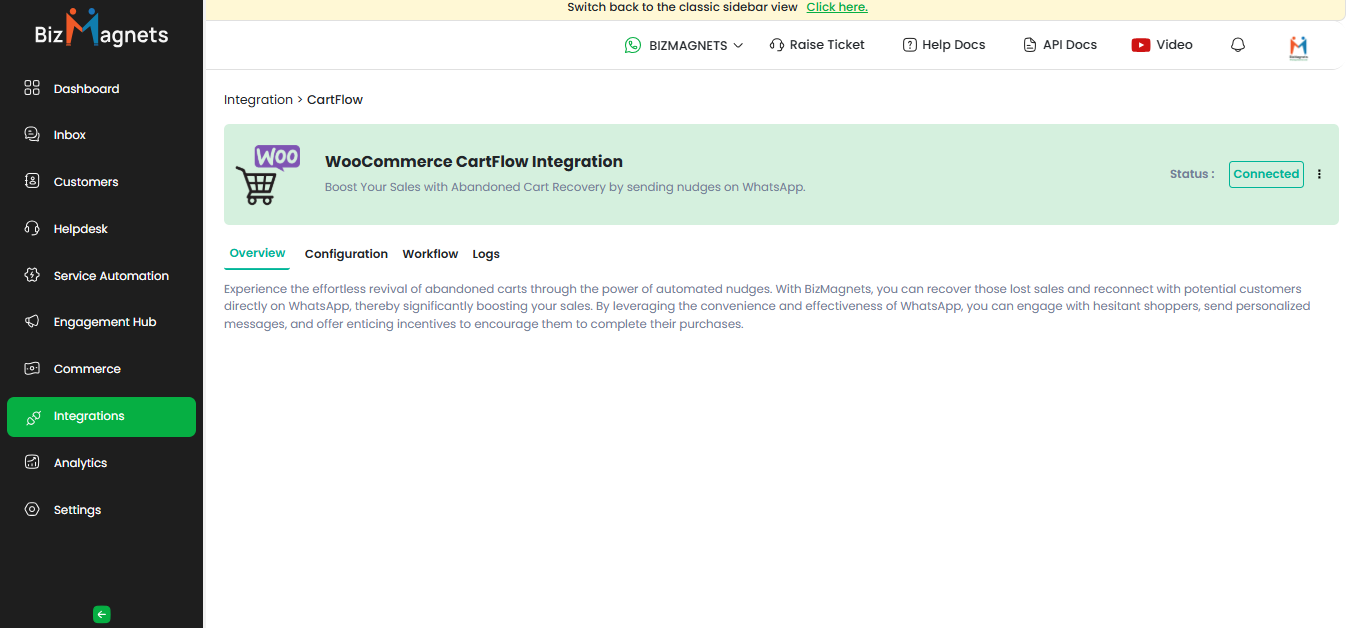
Task: Click the Raise Ticket button
Action: click(817, 45)
